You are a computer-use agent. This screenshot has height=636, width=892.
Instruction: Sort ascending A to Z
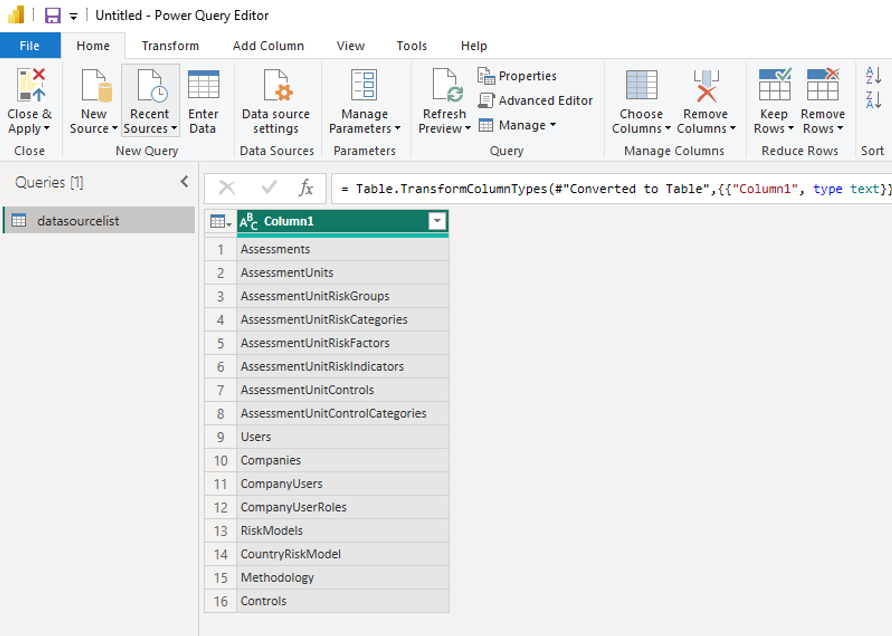click(x=873, y=75)
